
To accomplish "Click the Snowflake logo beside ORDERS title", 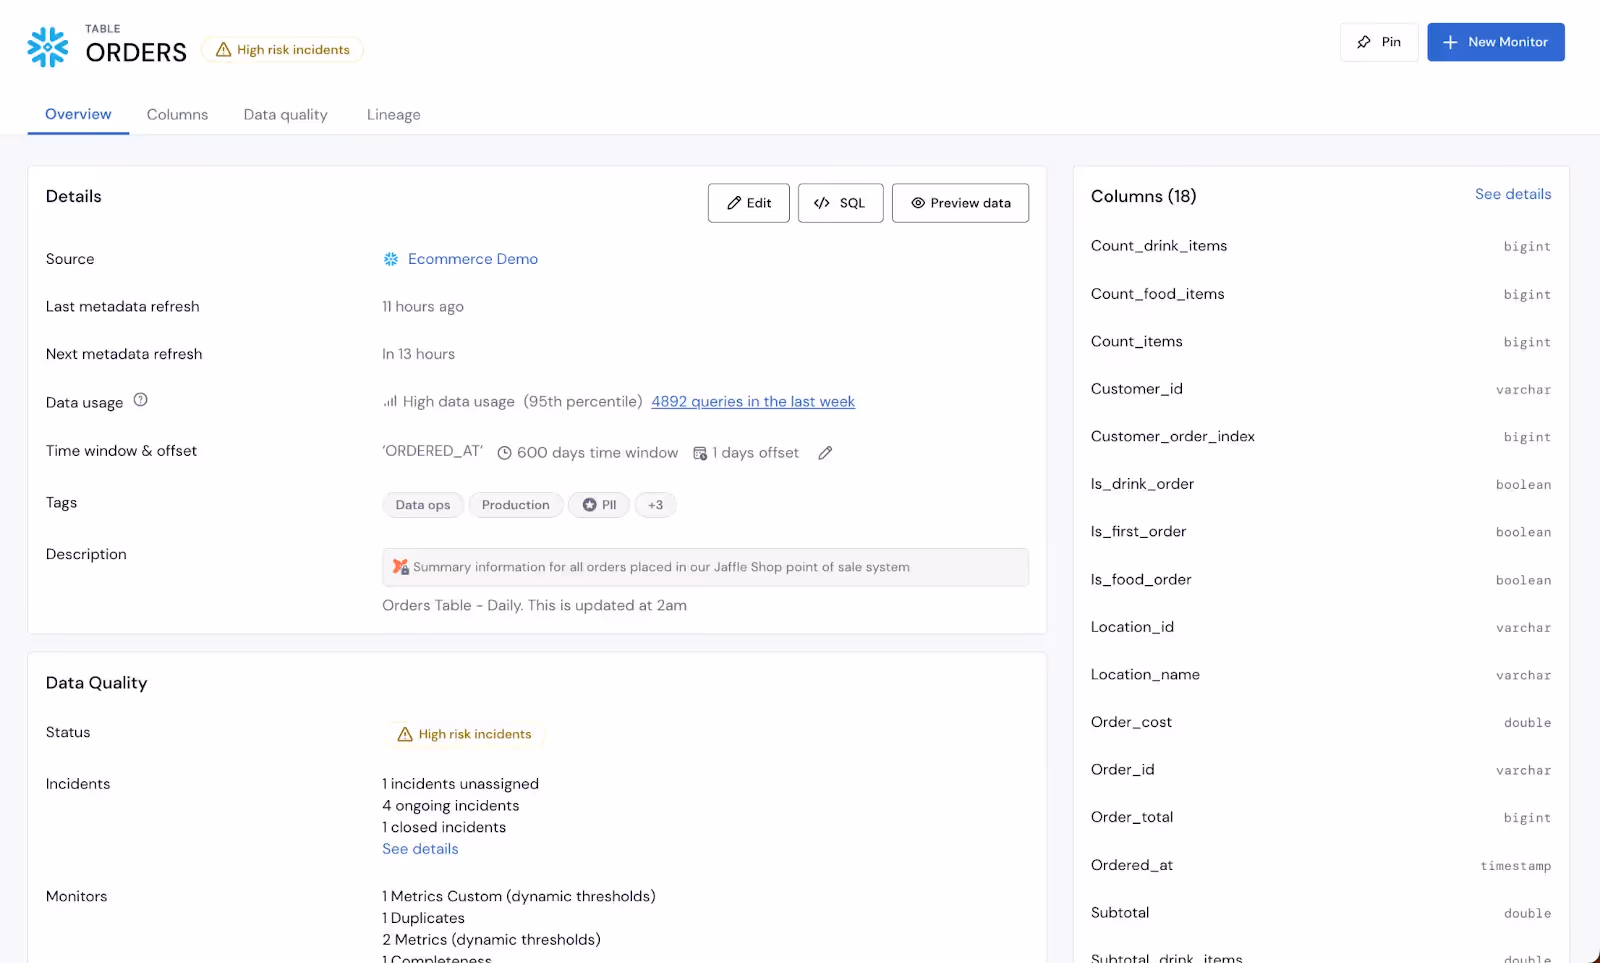I will coord(48,47).
